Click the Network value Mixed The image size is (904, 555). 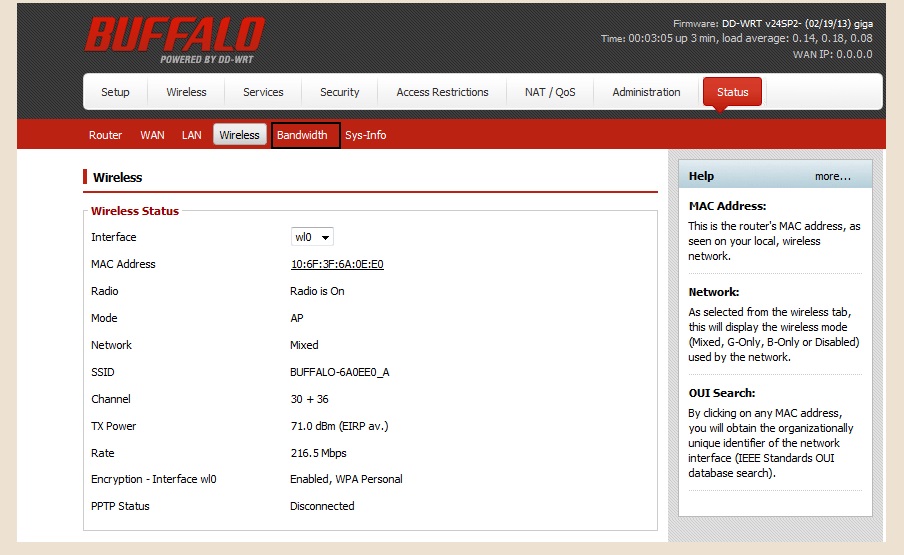pos(304,345)
